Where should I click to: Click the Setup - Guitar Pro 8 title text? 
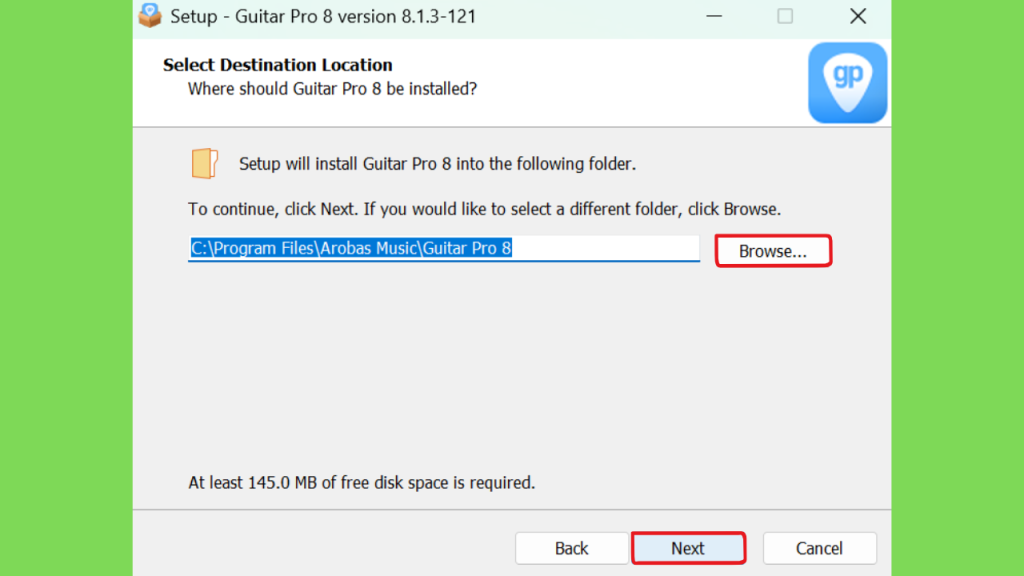[x=323, y=16]
